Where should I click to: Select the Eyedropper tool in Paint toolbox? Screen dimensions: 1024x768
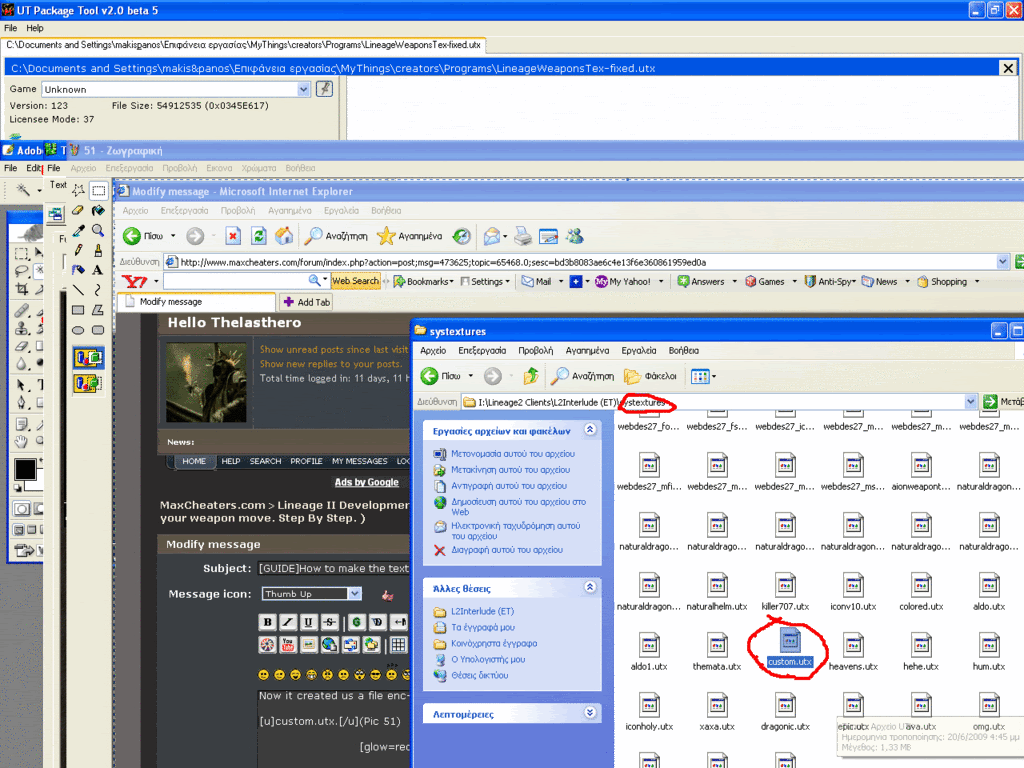pos(78,230)
